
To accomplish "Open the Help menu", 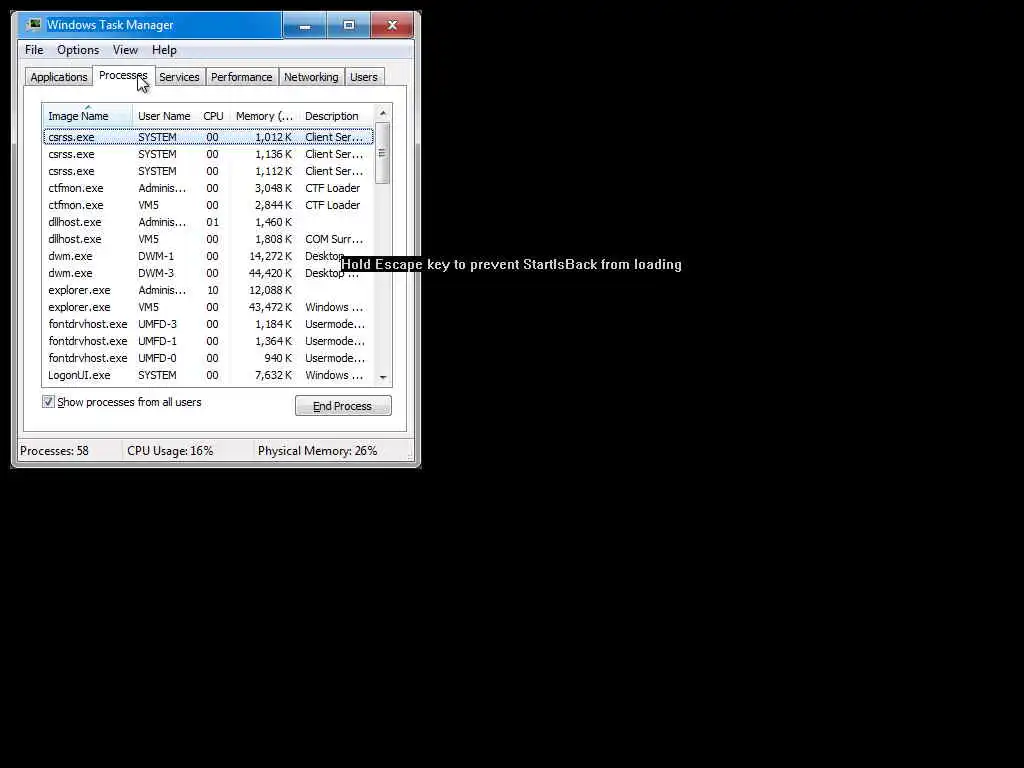I will pos(164,50).
